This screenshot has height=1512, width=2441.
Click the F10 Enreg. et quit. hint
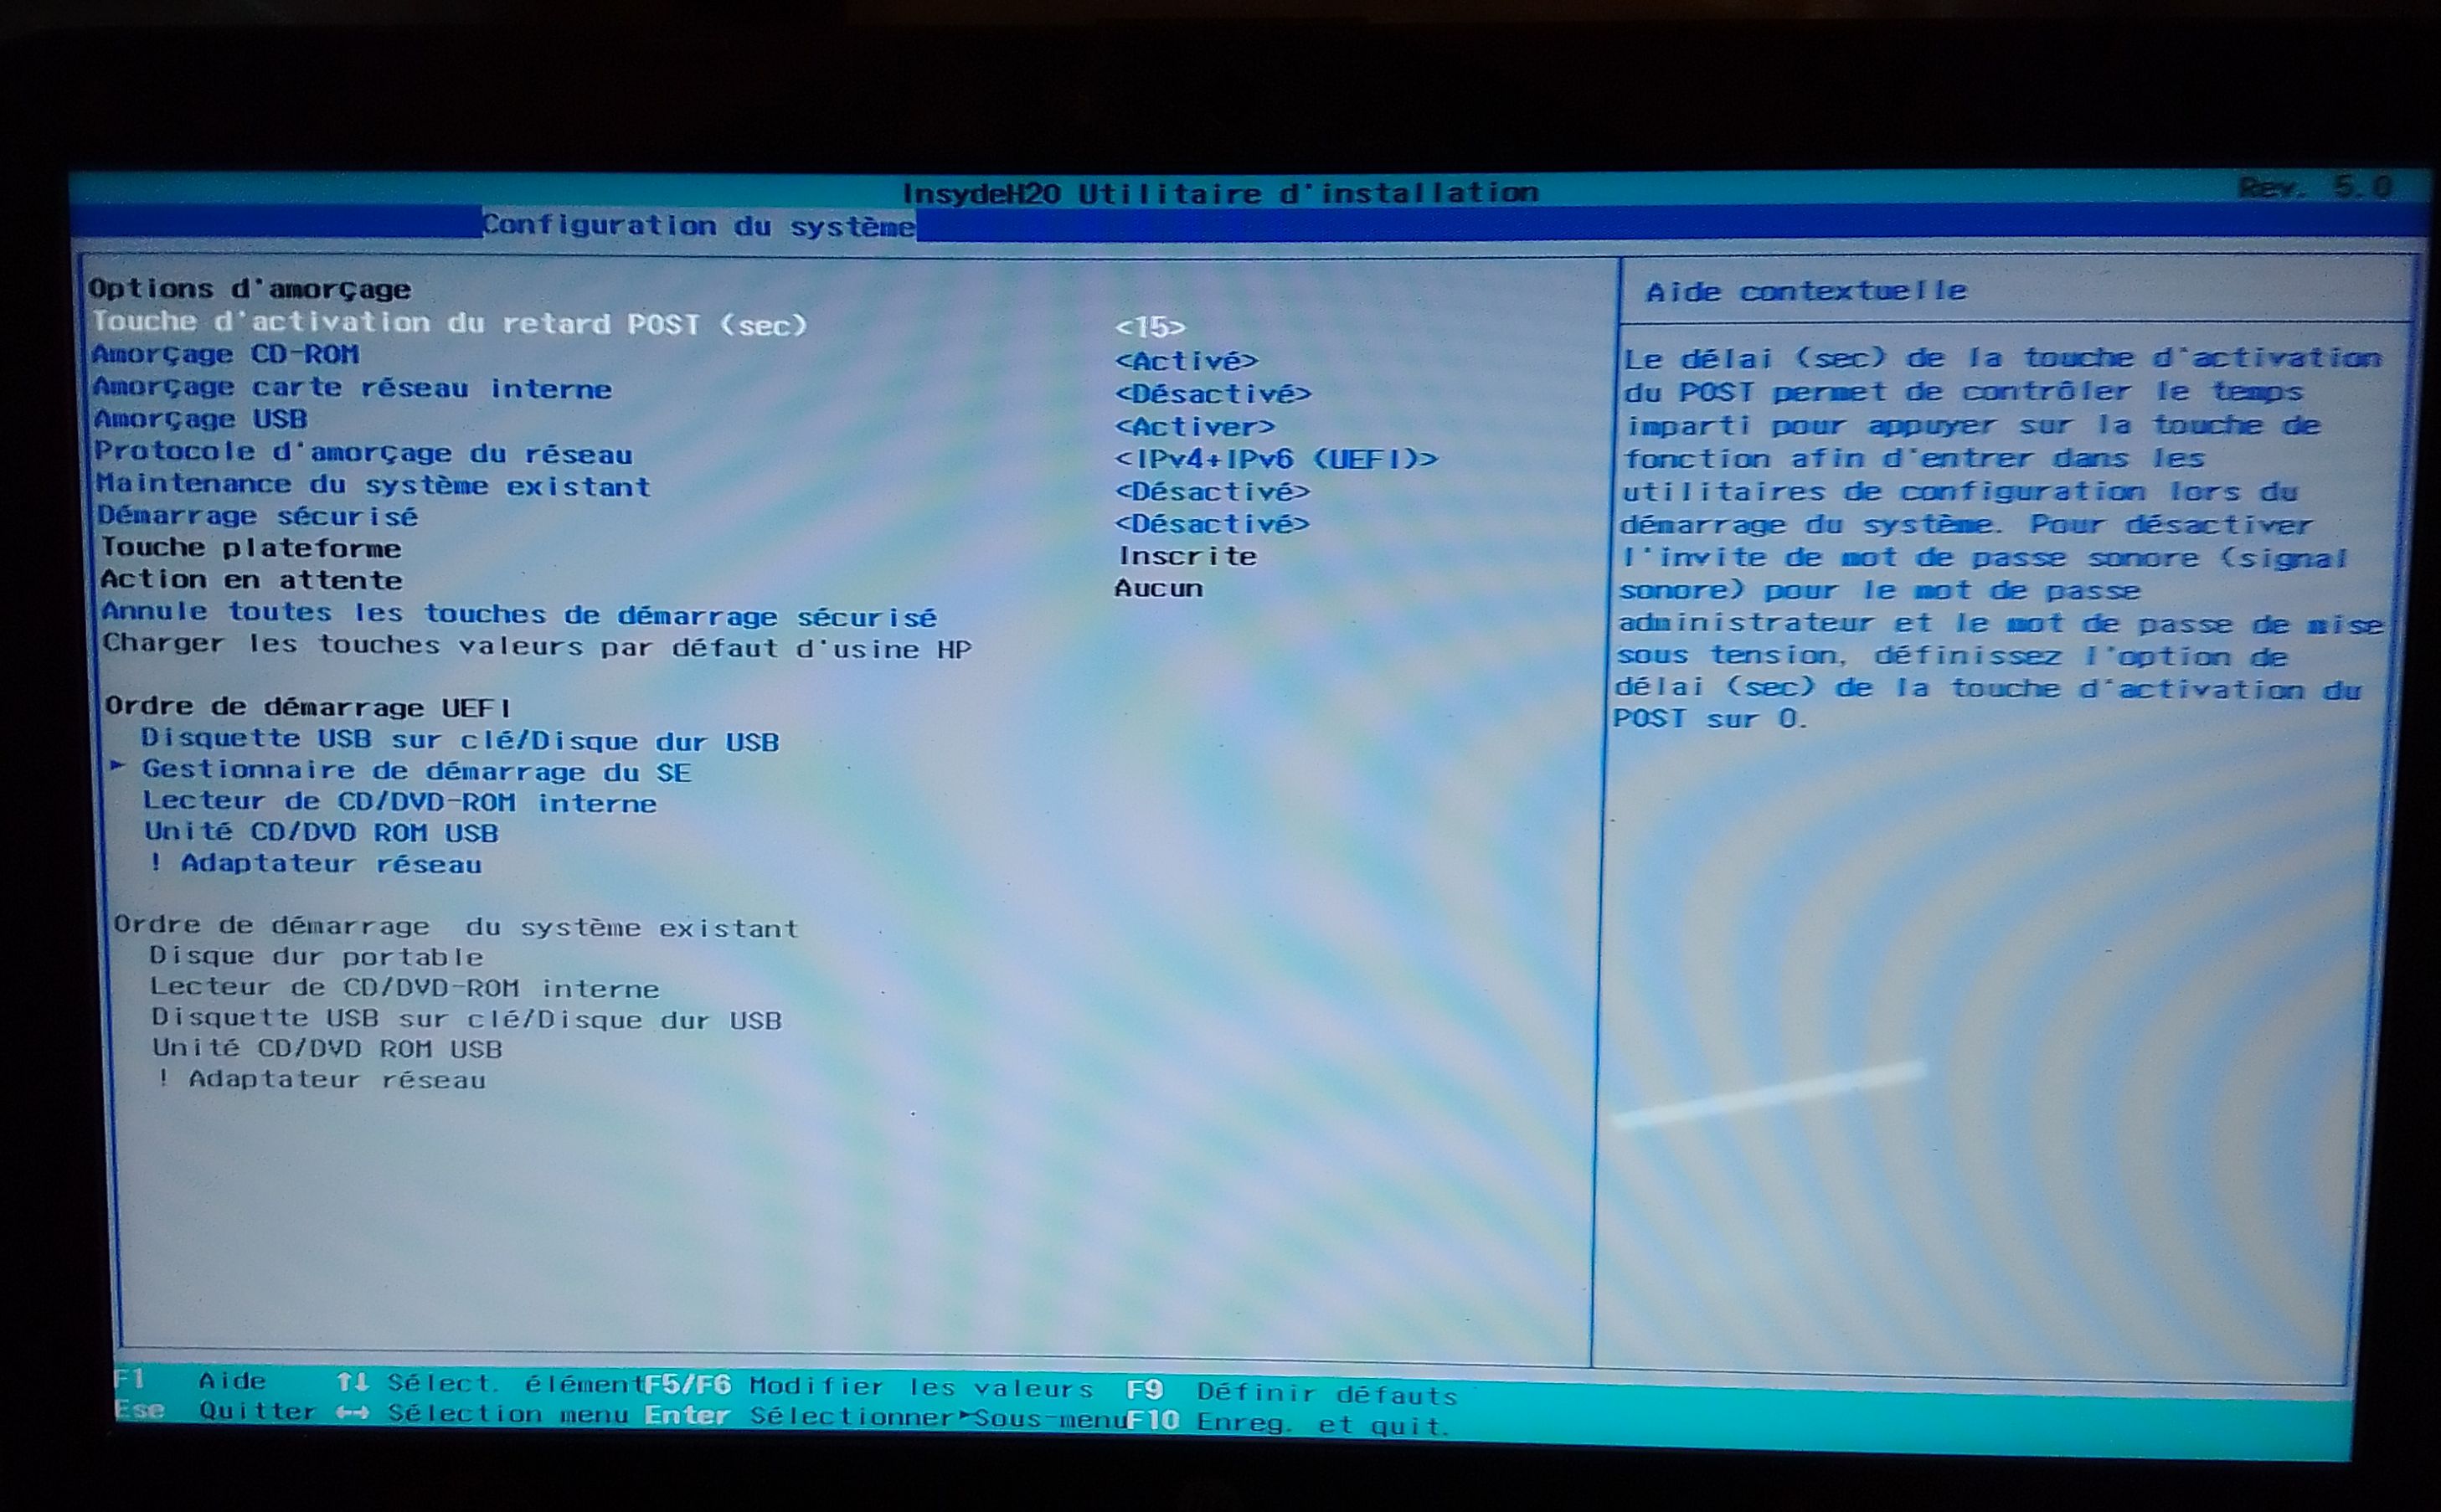click(1288, 1422)
